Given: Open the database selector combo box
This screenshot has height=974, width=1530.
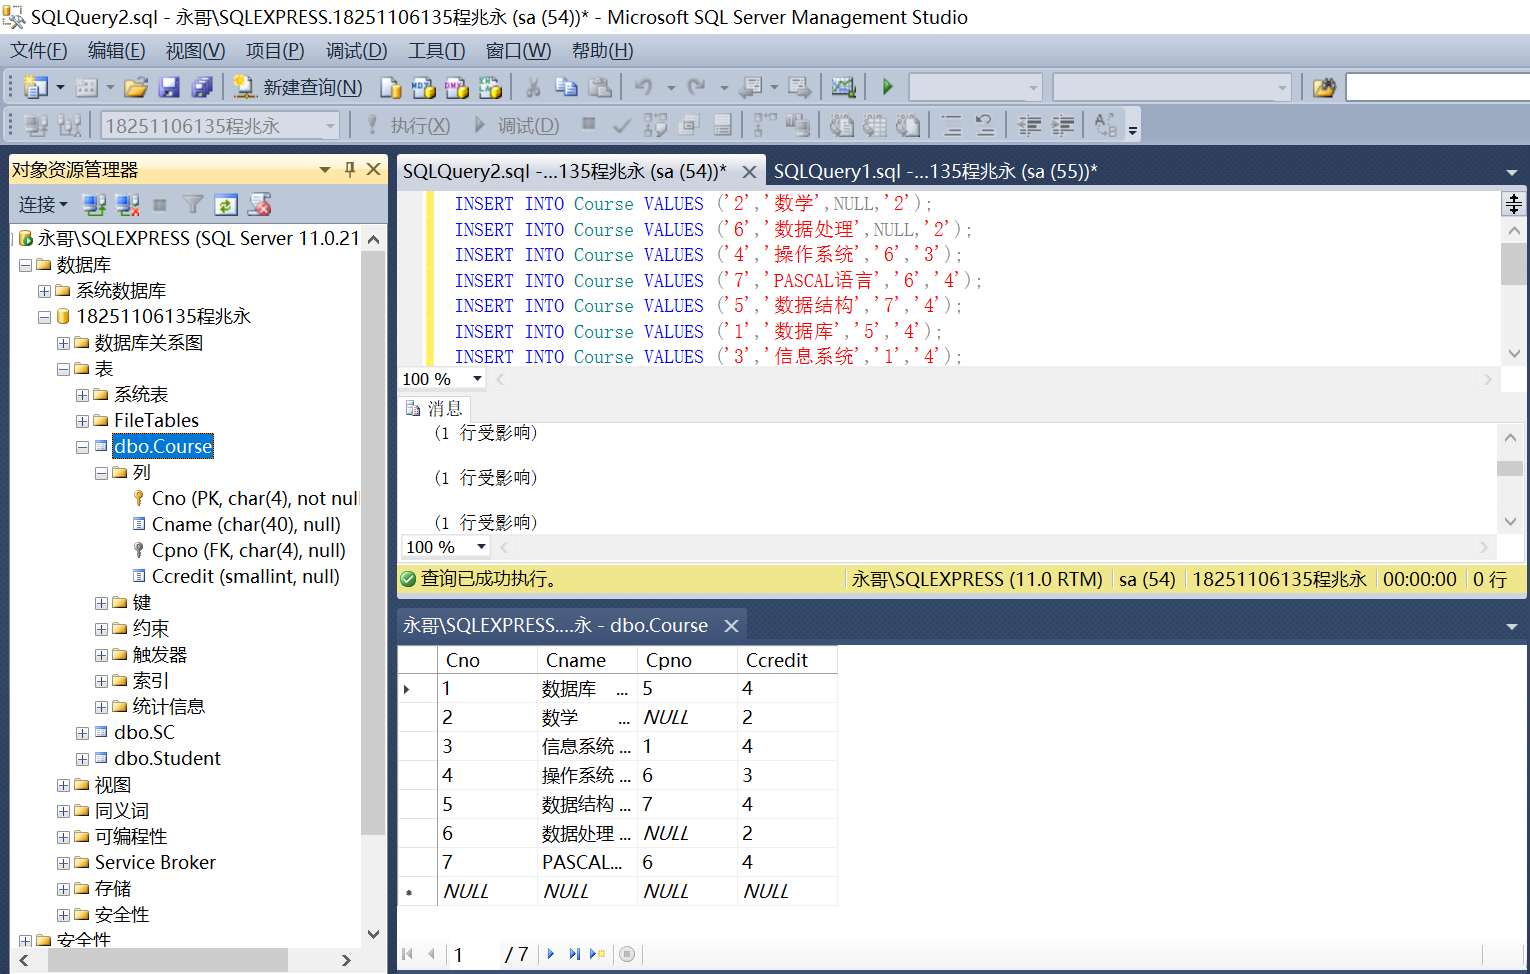Looking at the screenshot, I should [220, 126].
